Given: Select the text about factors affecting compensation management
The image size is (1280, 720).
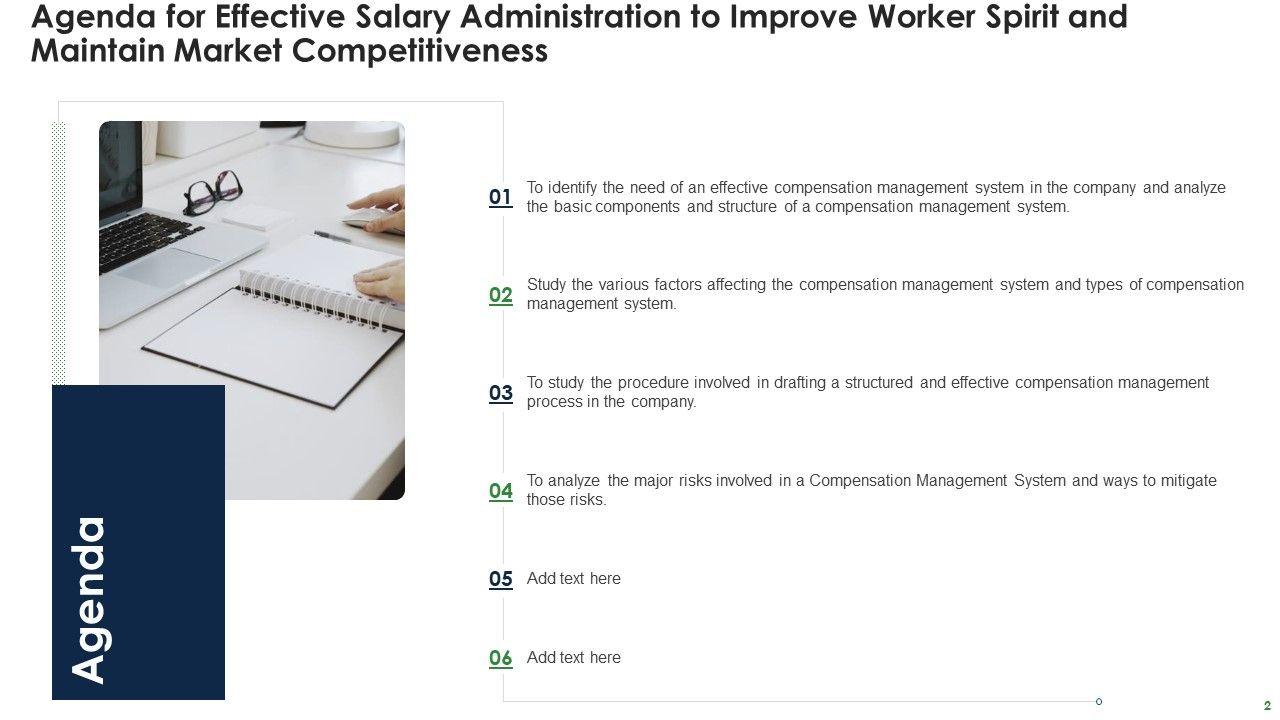Looking at the screenshot, I should pyautogui.click(x=885, y=294).
